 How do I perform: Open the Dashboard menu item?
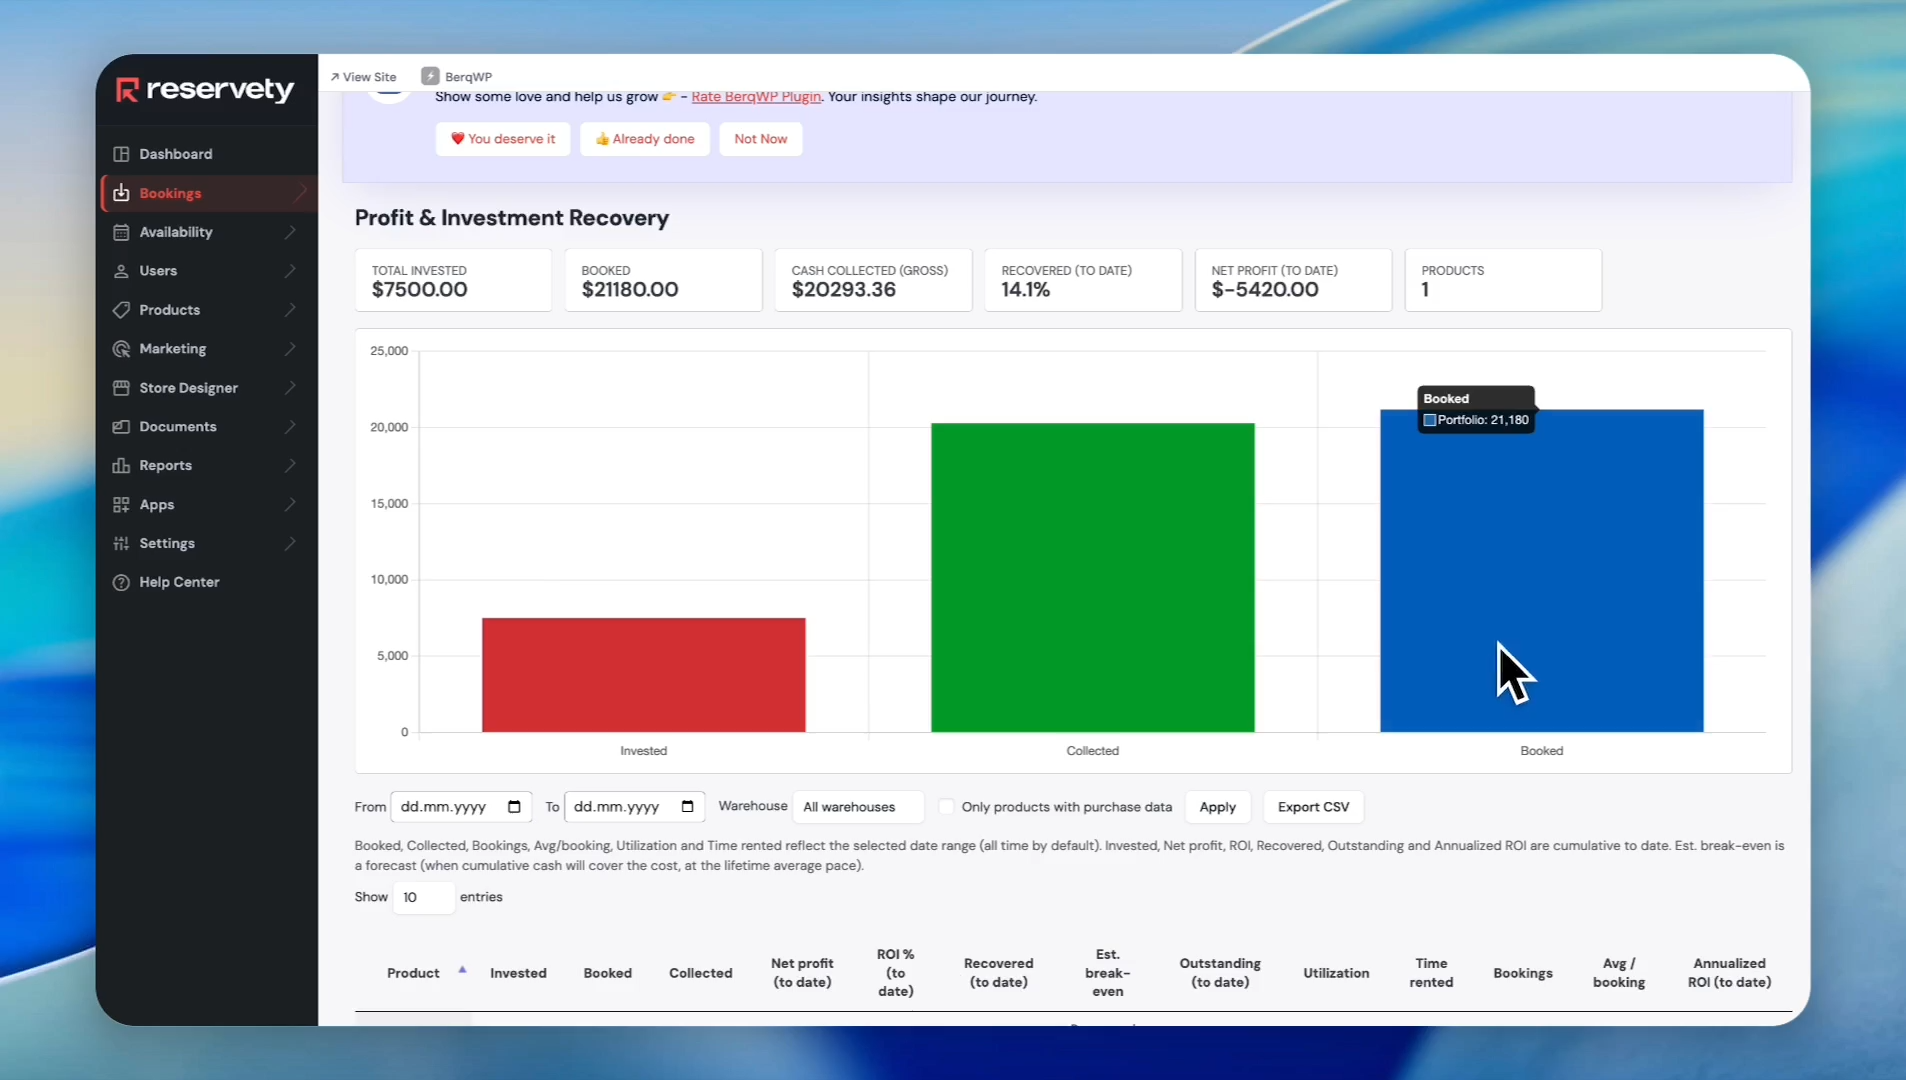[176, 154]
